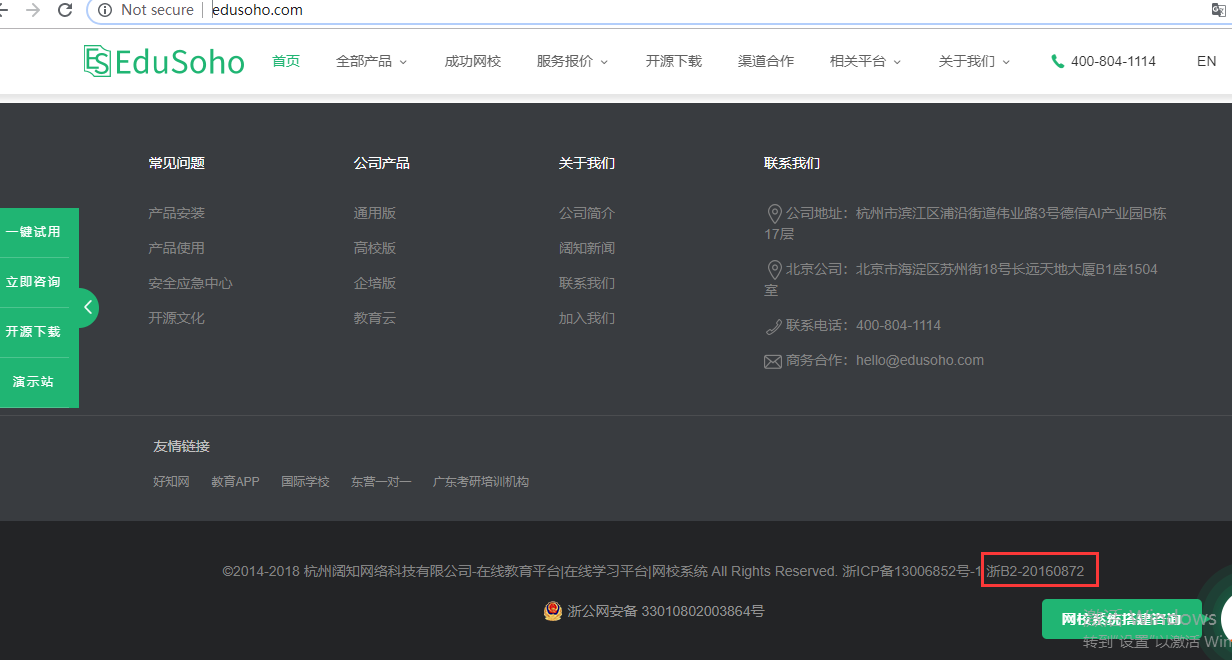The width and height of the screenshot is (1232, 660).
Task: Expand the 服务报价 dropdown menu
Action: (572, 61)
